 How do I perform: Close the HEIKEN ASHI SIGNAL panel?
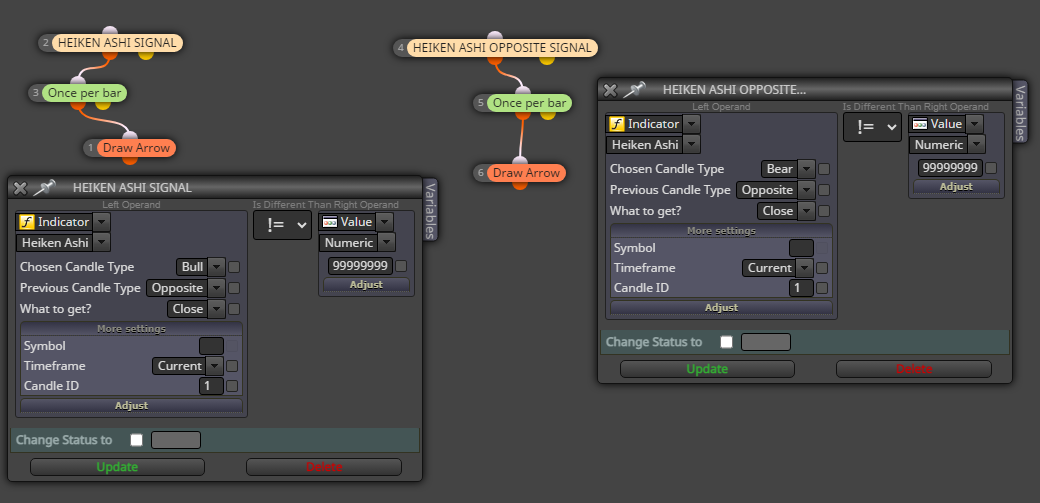[x=20, y=188]
